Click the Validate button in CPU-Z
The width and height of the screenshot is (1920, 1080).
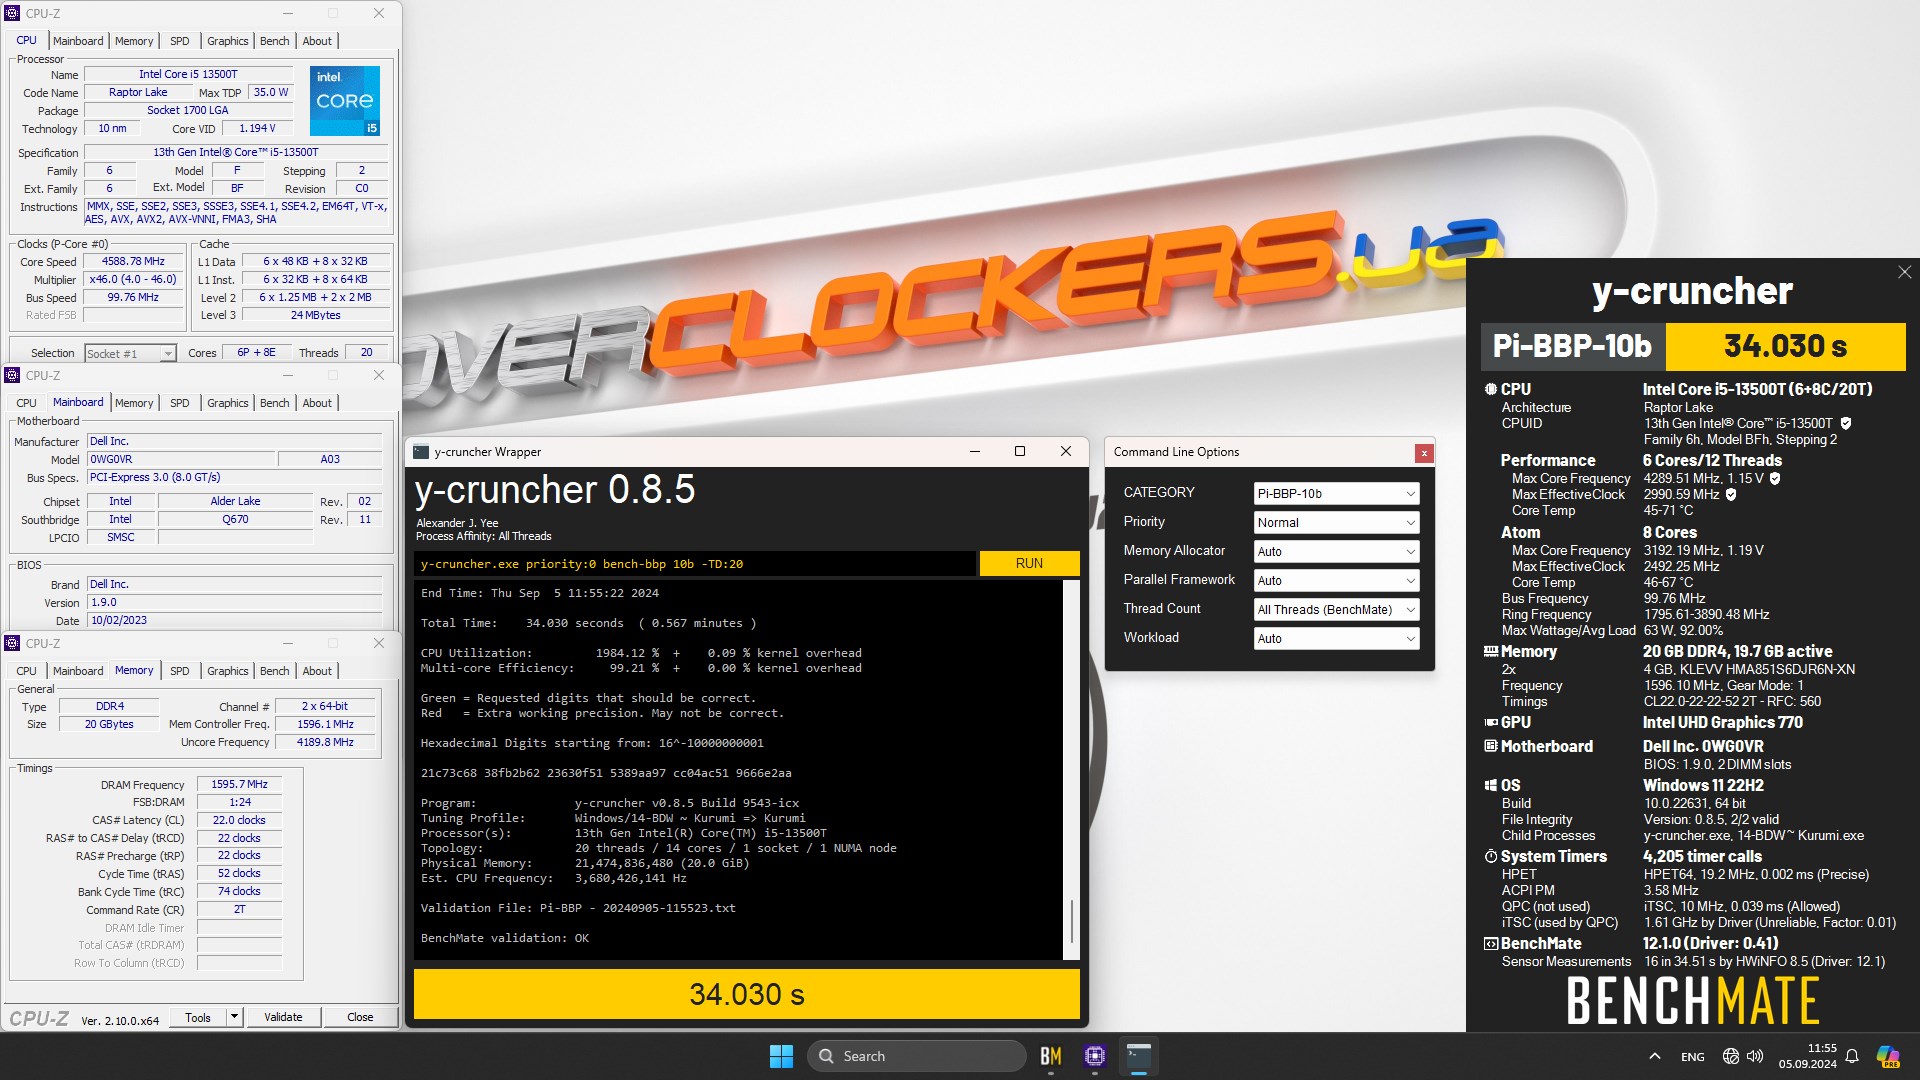pos(283,1017)
